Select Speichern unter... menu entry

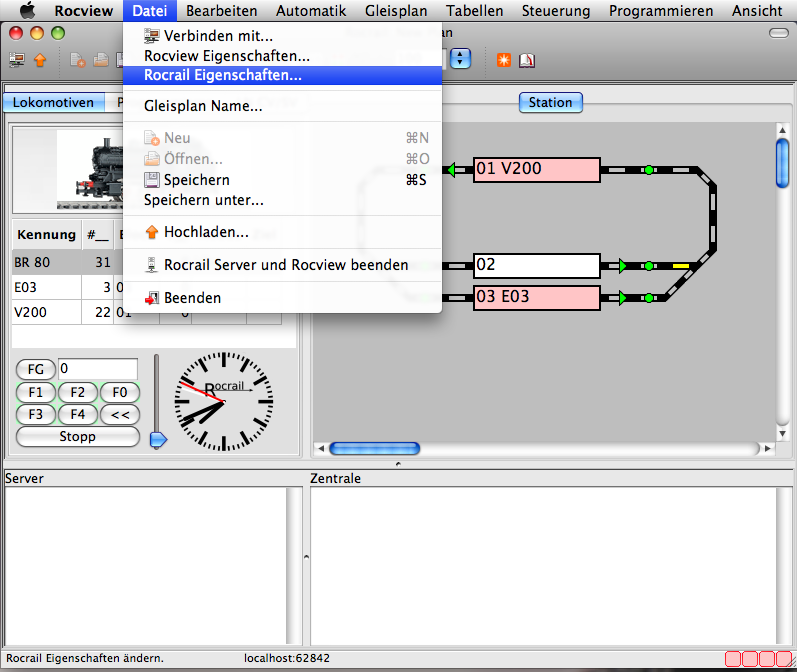point(204,200)
